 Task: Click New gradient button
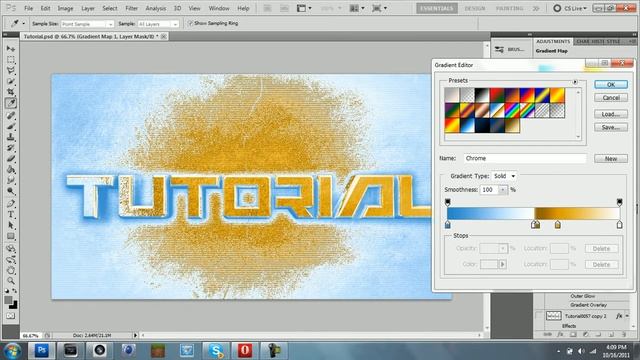(611, 159)
